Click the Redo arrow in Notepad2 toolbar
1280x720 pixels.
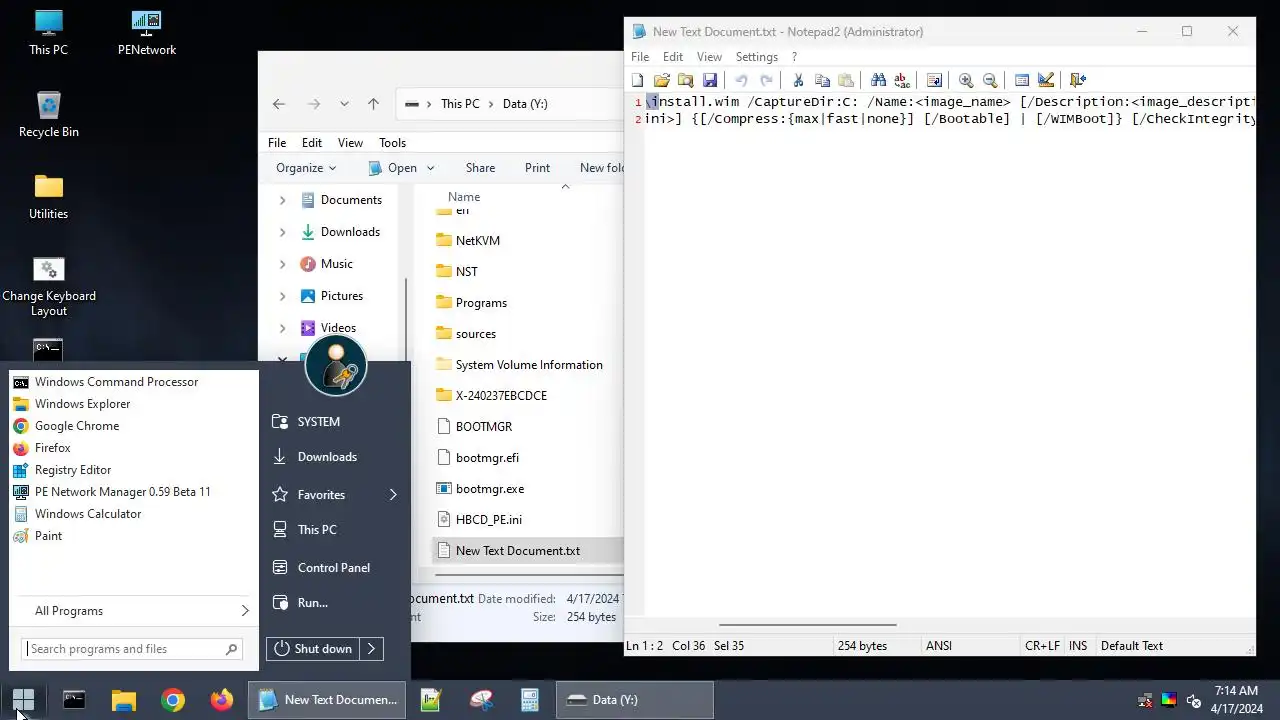(x=766, y=80)
